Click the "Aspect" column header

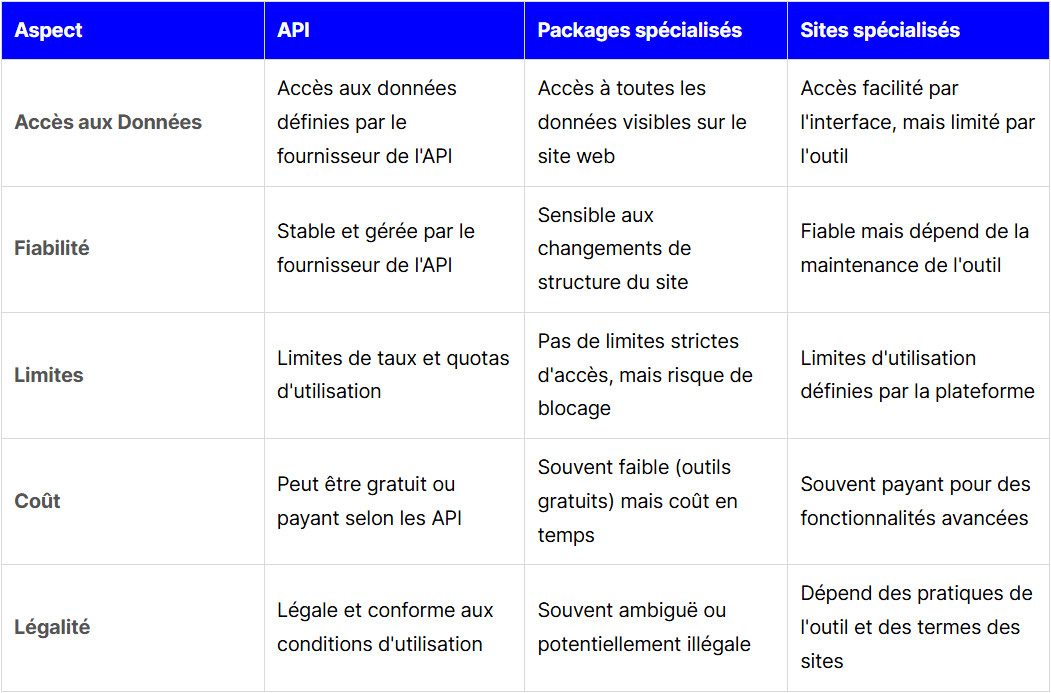tap(48, 30)
